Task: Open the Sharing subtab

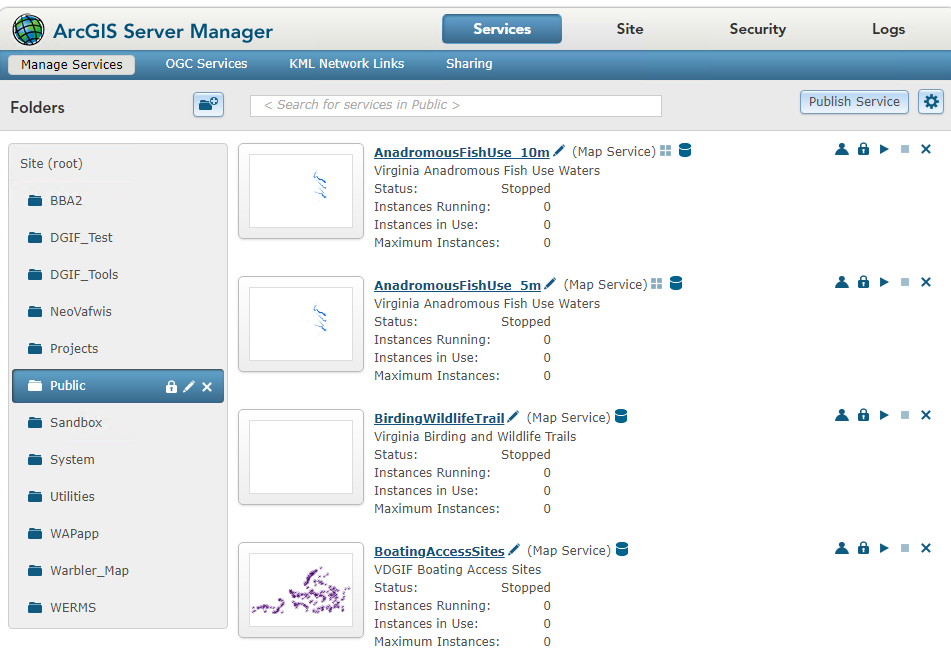Action: coord(469,64)
